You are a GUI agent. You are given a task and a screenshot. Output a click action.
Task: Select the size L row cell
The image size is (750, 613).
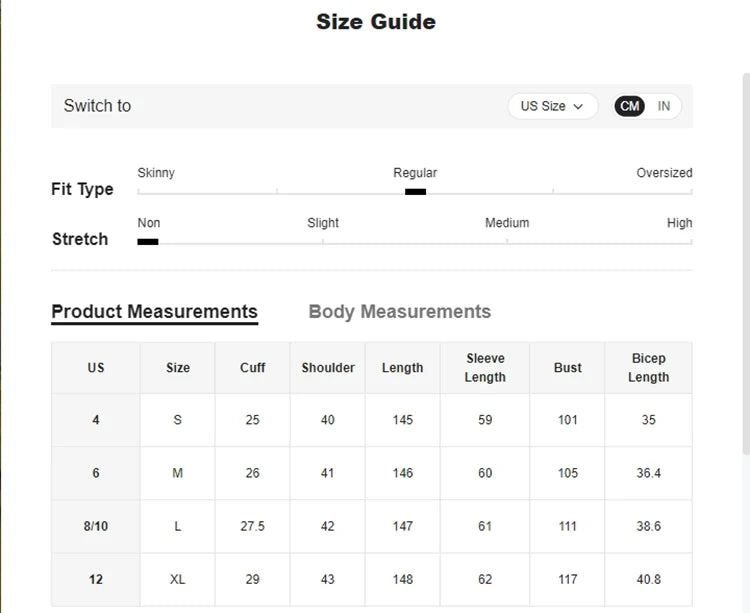click(178, 526)
